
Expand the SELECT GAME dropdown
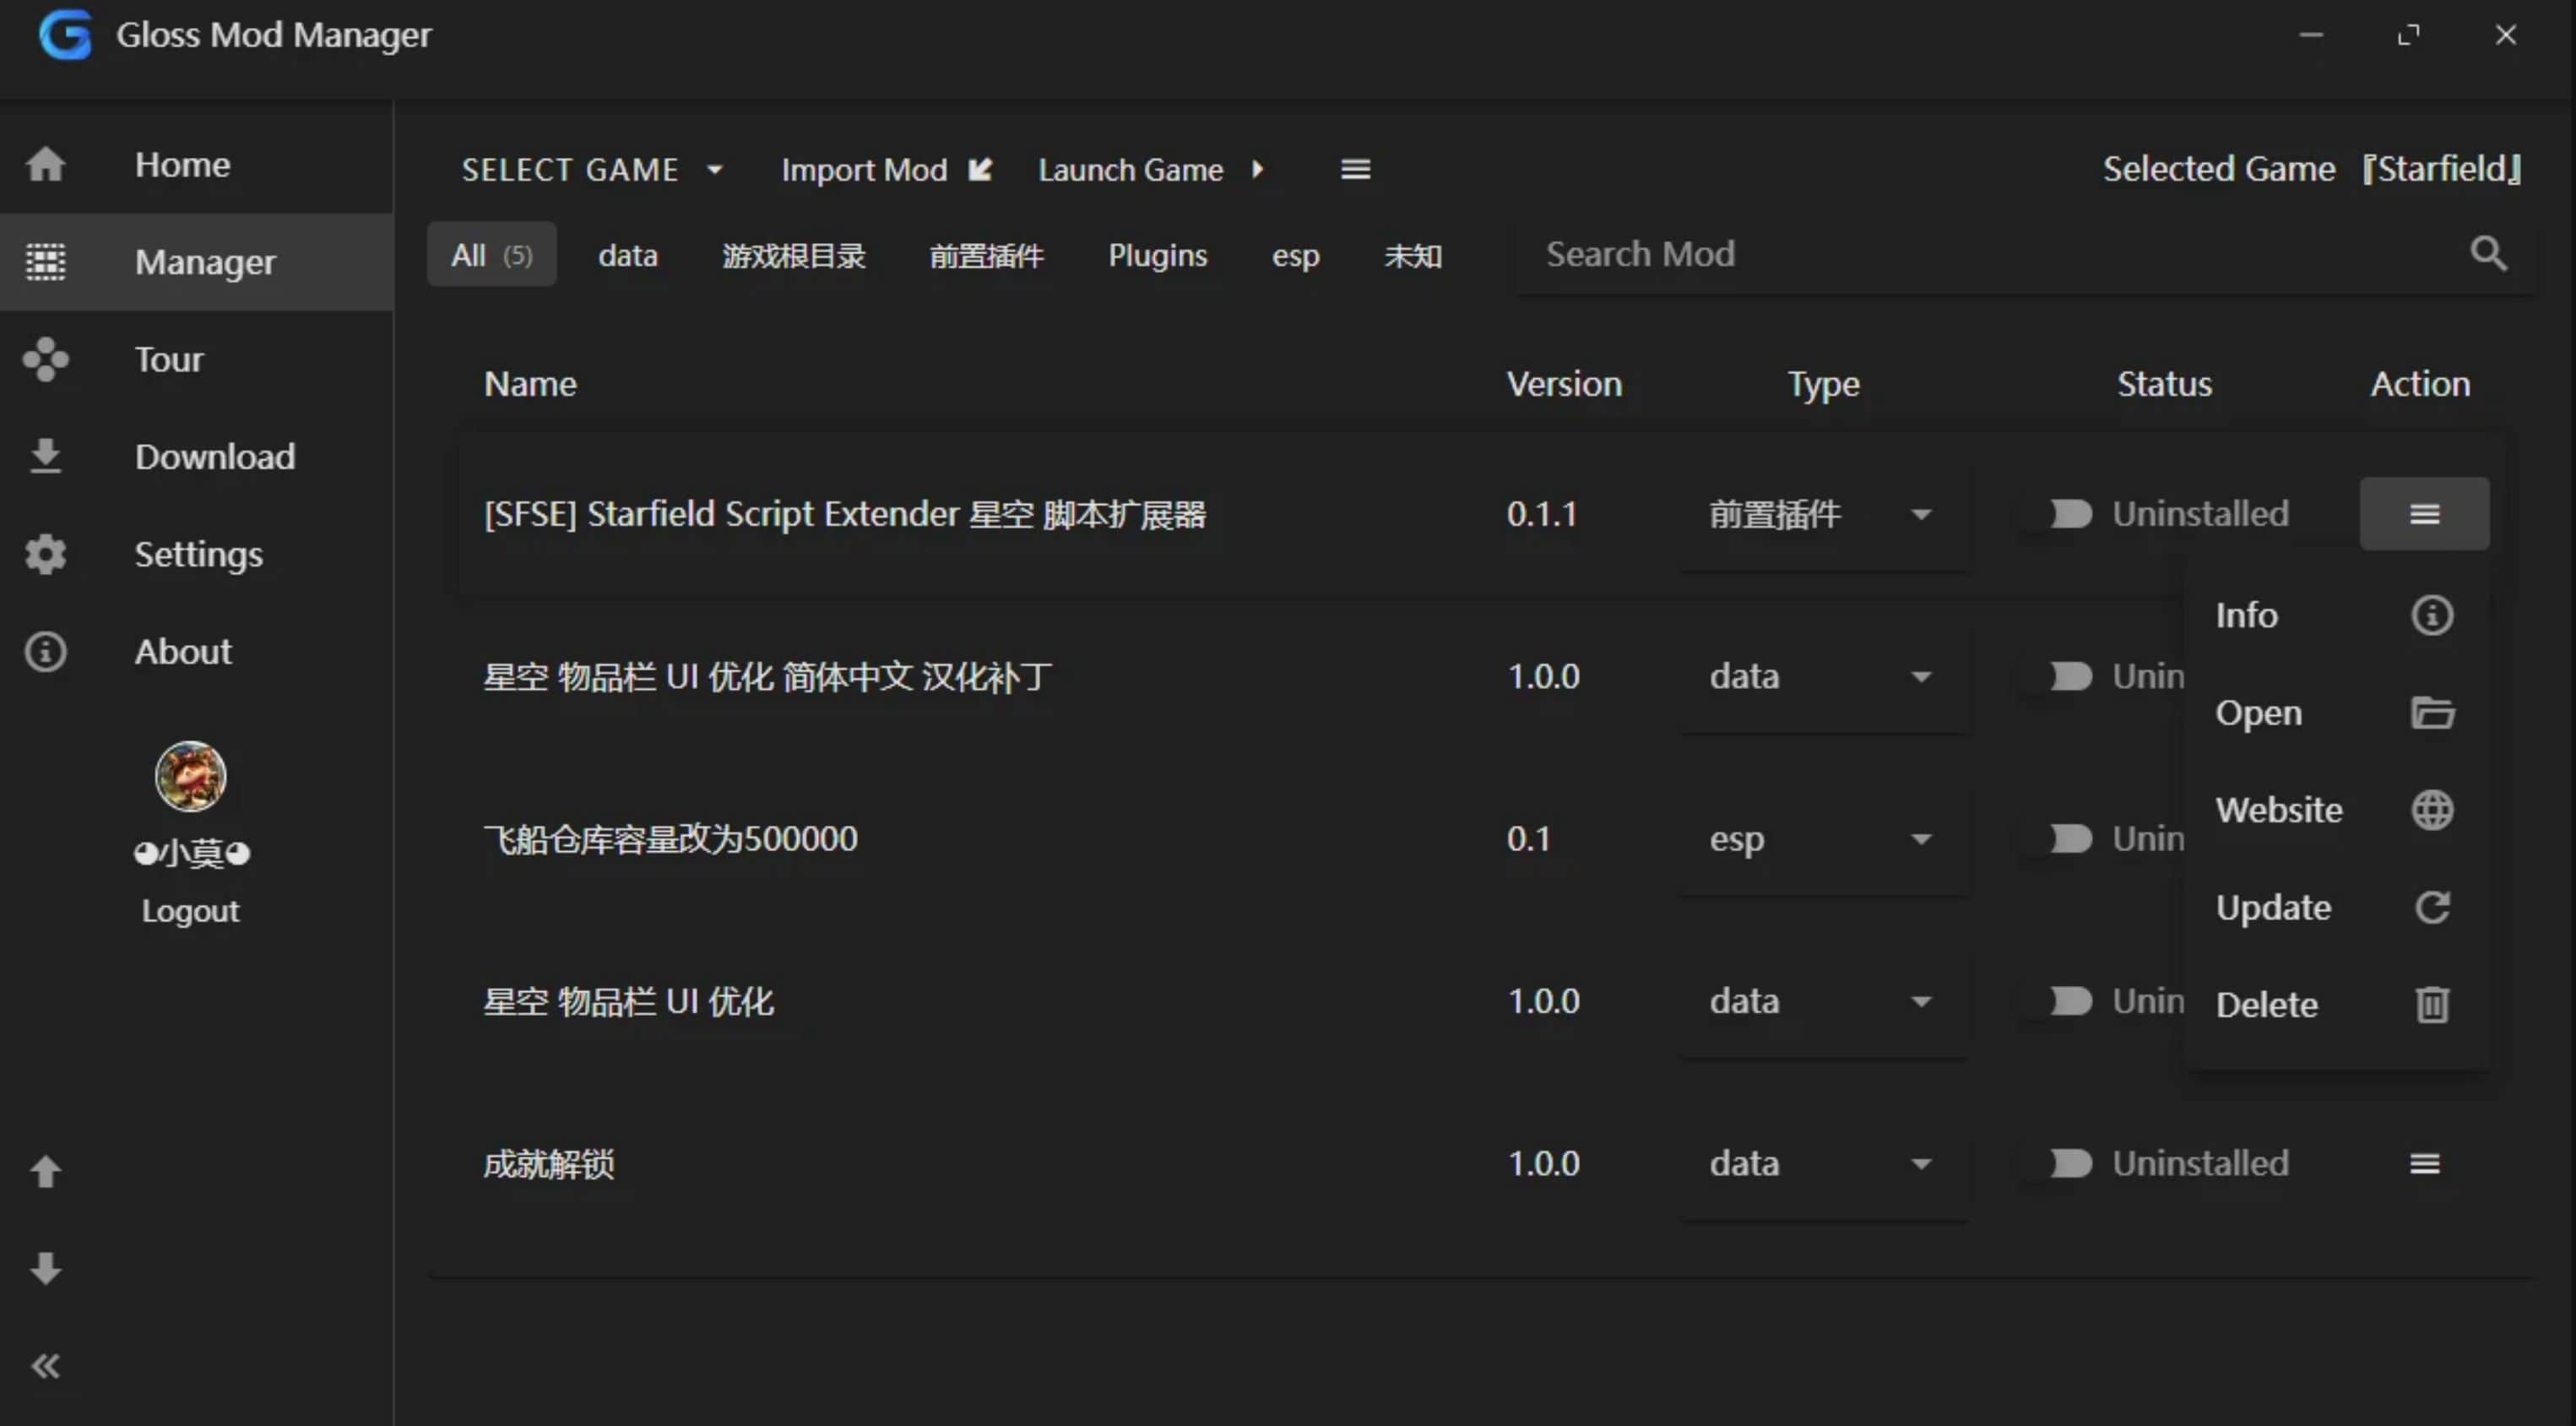(x=592, y=170)
